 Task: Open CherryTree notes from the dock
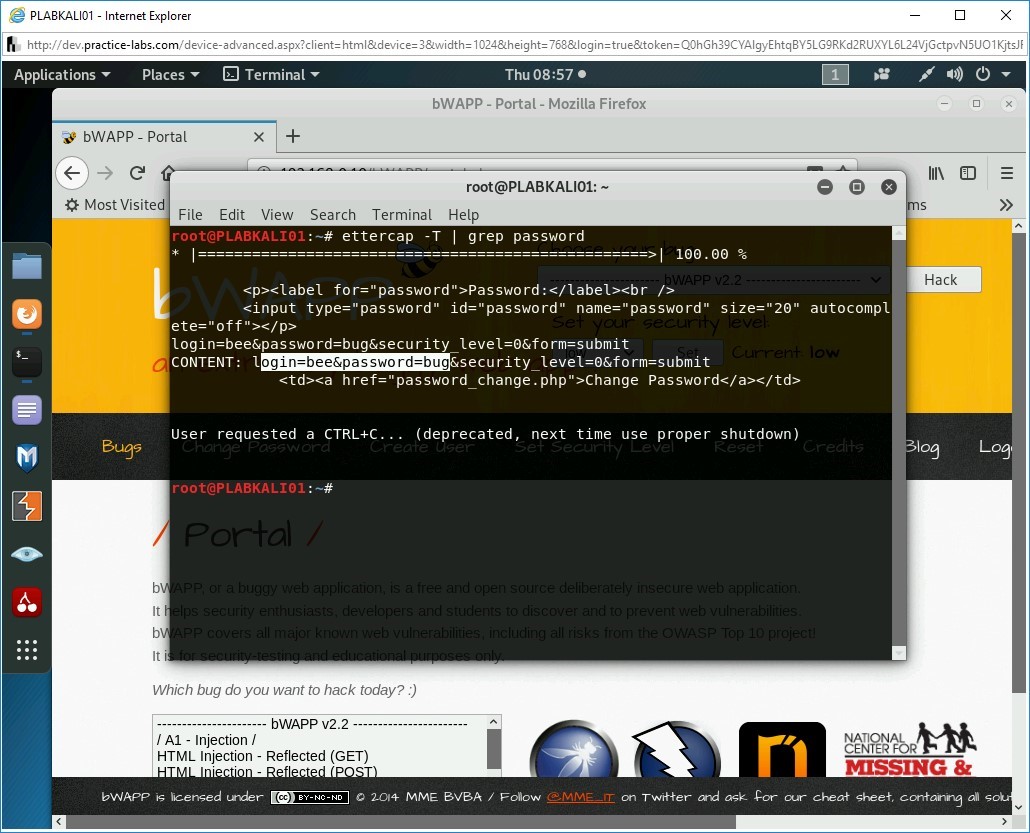(x=27, y=602)
